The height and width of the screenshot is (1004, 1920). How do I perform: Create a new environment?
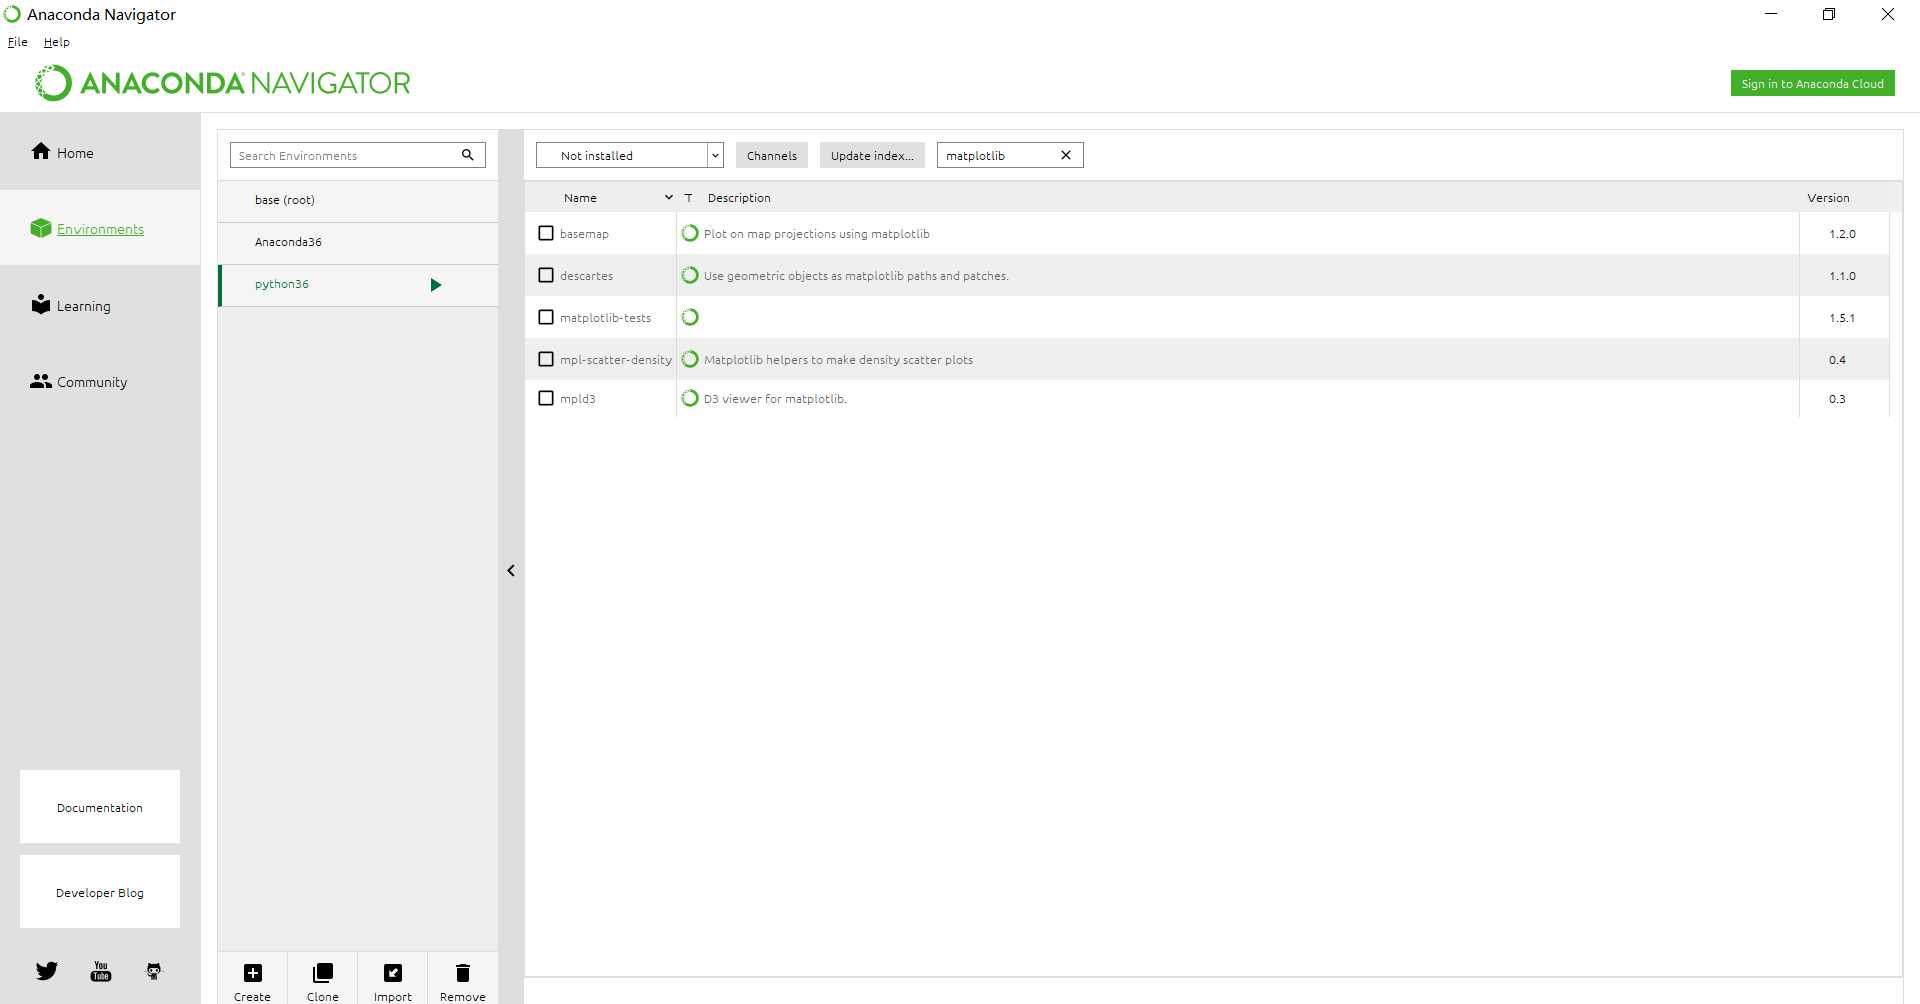pos(252,981)
